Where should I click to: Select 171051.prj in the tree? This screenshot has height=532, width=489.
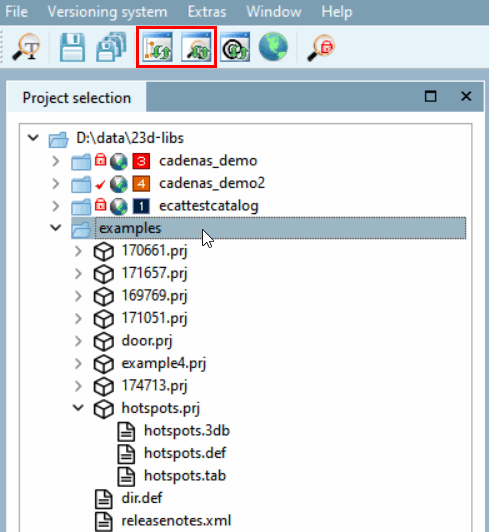click(154, 319)
